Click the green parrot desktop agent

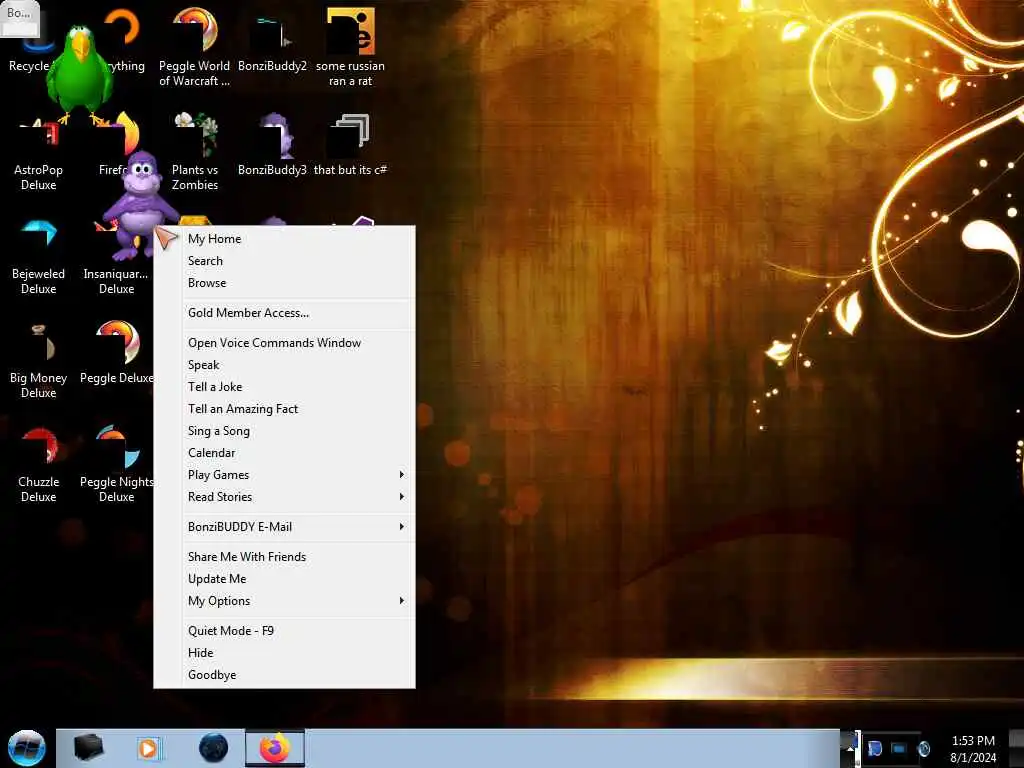[80, 73]
